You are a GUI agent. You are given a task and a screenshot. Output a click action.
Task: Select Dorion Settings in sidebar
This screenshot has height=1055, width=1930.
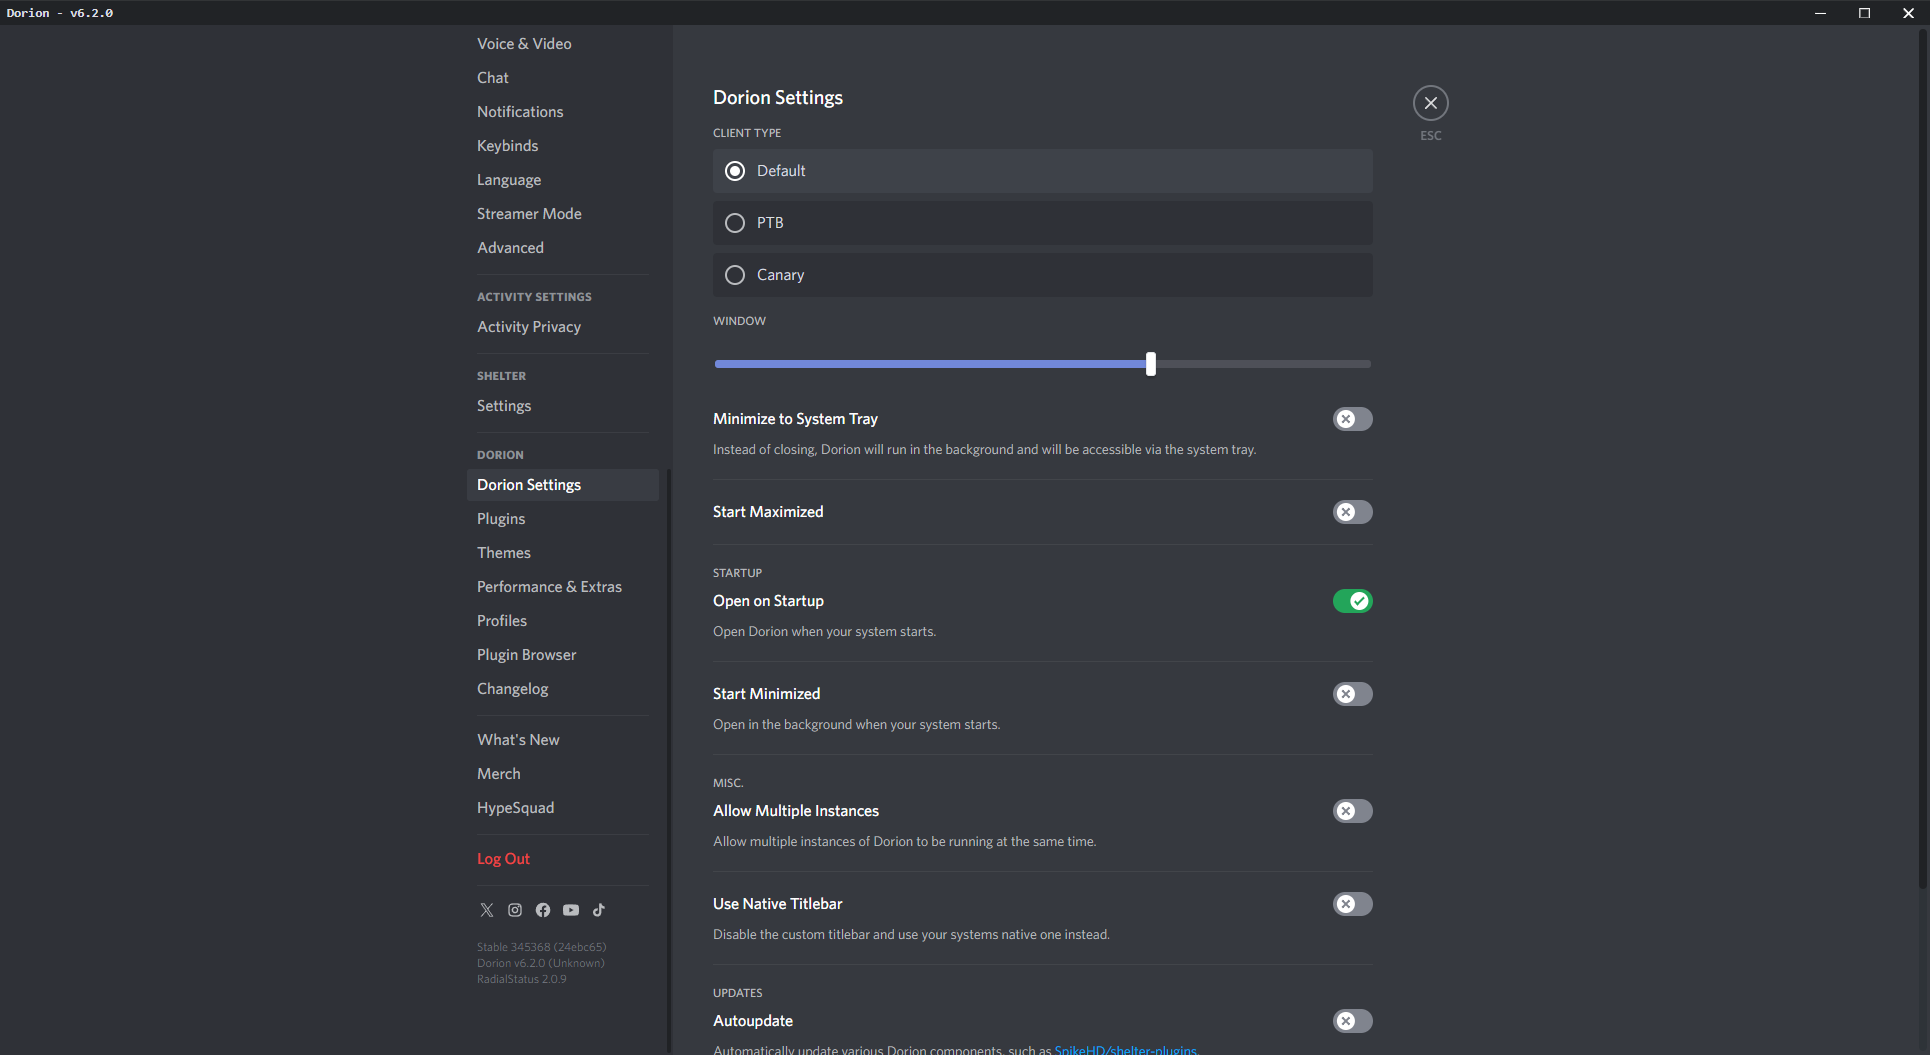pos(562,485)
